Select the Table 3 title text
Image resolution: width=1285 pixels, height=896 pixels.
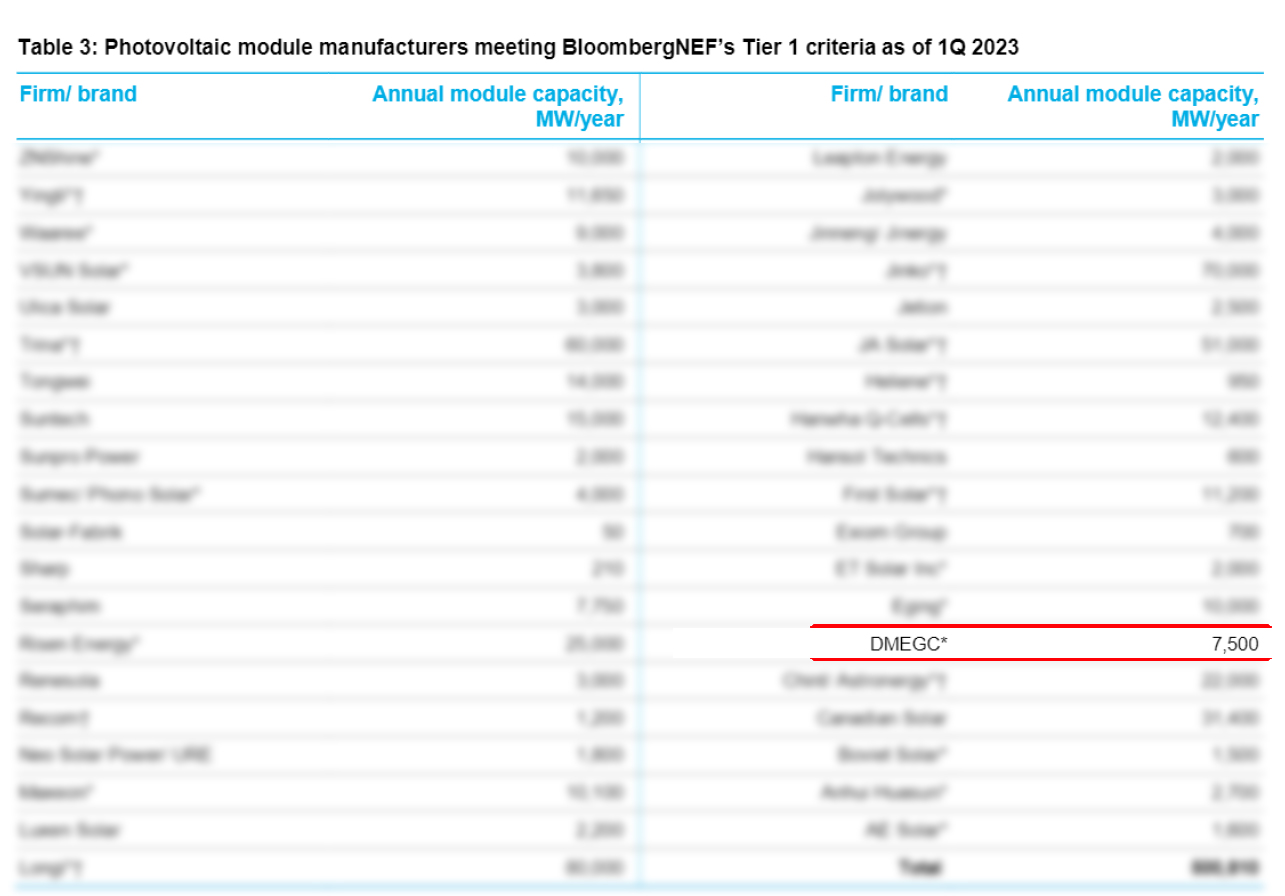(x=518, y=48)
